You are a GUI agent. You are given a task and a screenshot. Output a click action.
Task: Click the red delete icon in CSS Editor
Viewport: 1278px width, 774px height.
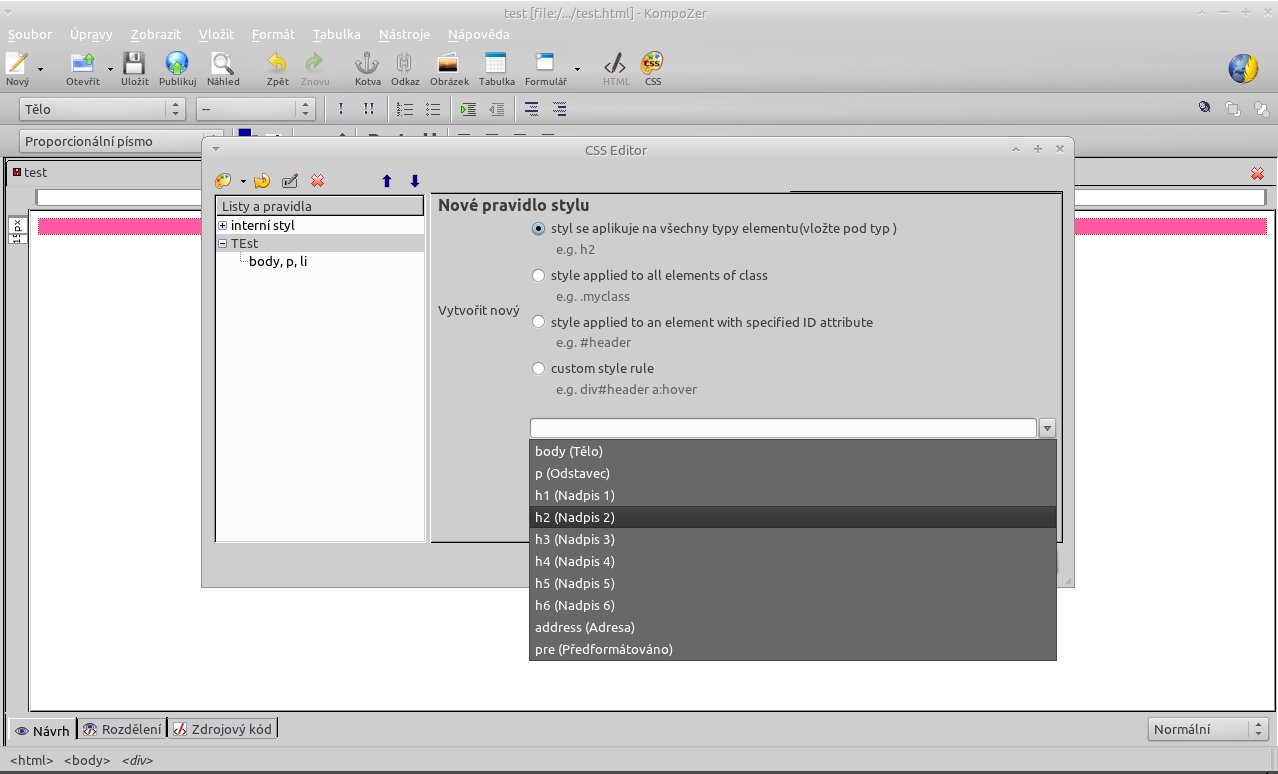[317, 181]
